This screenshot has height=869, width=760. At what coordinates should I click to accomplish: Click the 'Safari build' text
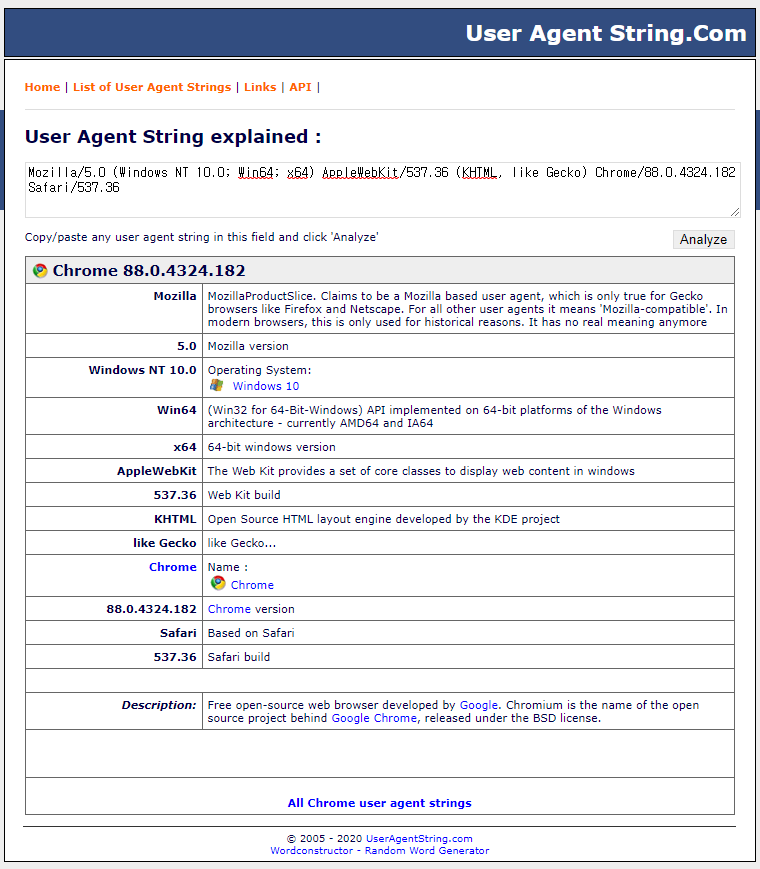point(239,657)
